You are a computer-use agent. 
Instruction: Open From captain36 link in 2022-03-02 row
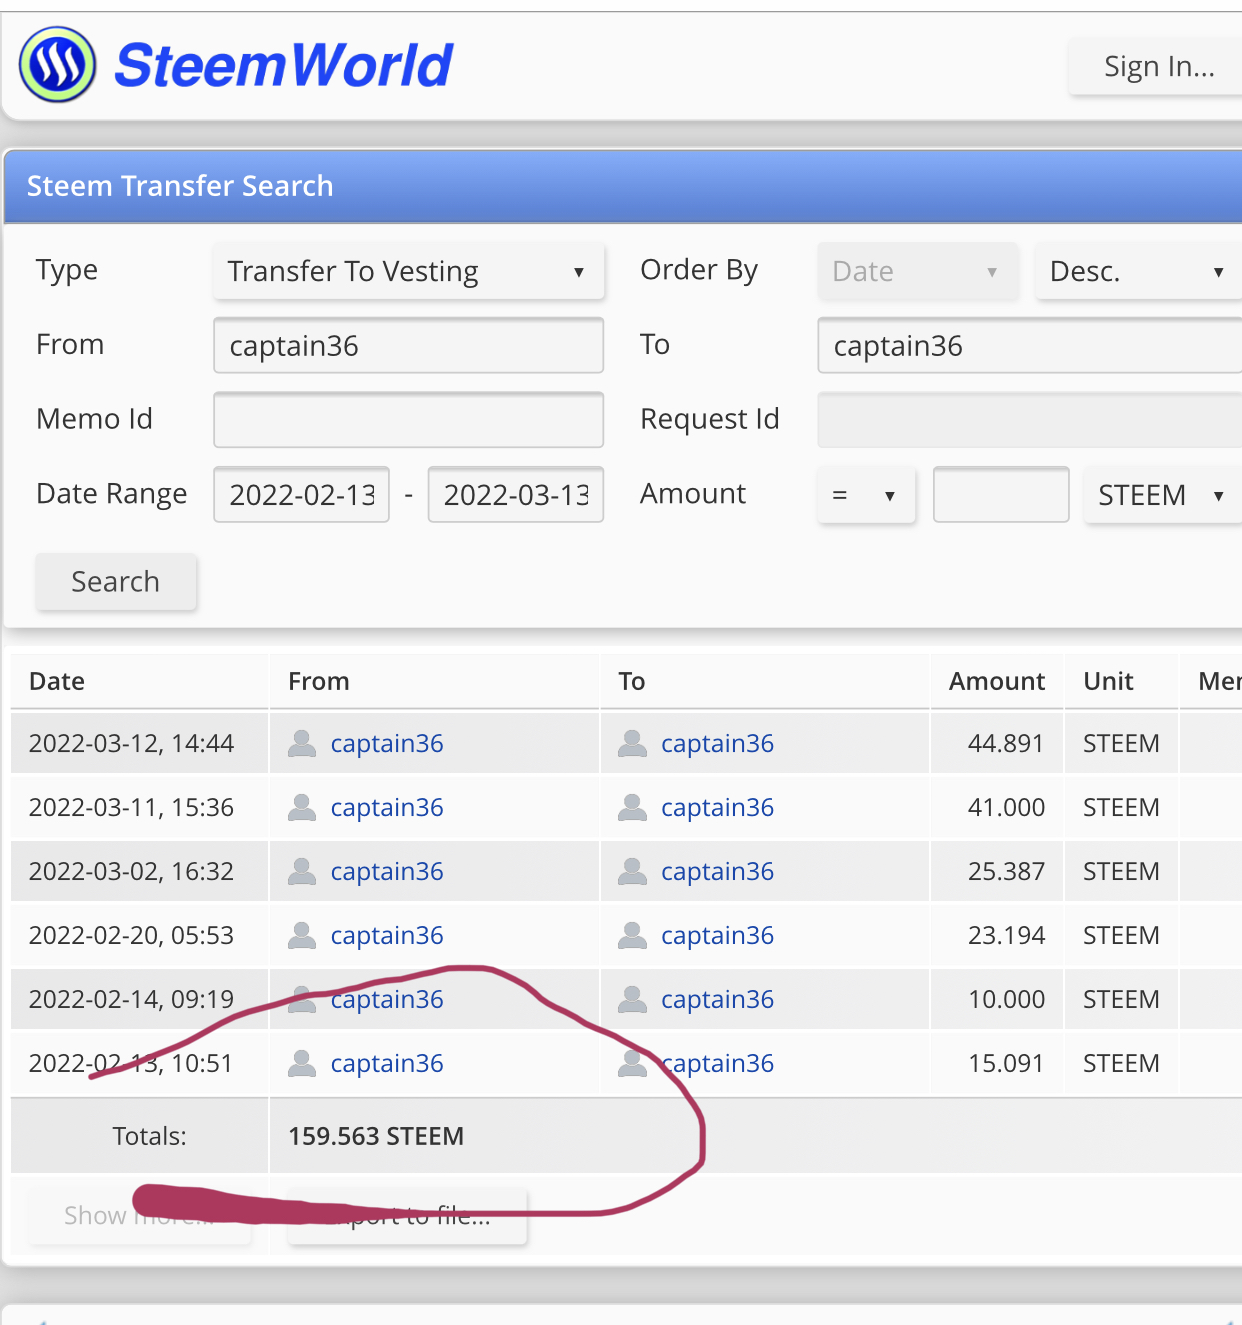(387, 872)
